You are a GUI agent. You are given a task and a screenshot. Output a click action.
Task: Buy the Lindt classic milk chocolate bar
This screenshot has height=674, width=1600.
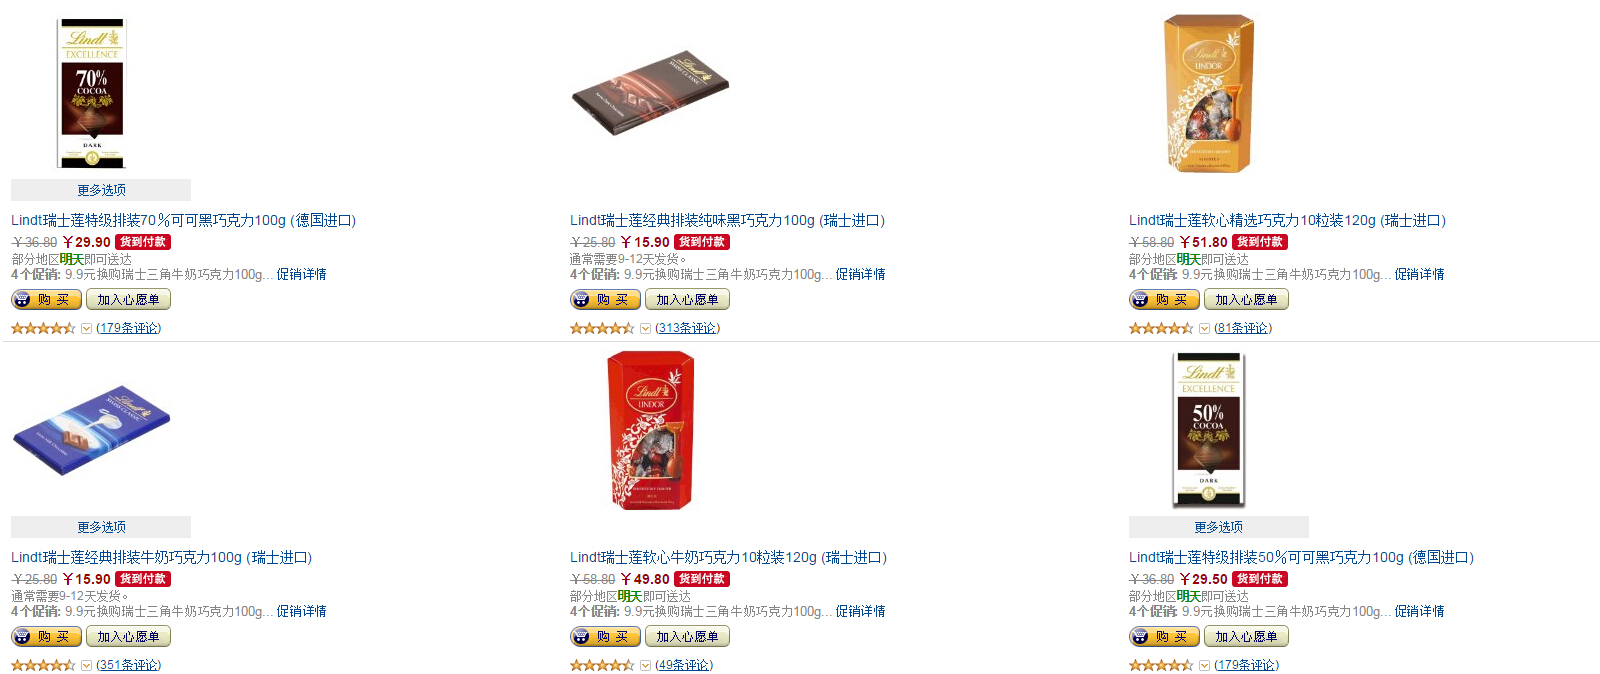tap(46, 636)
